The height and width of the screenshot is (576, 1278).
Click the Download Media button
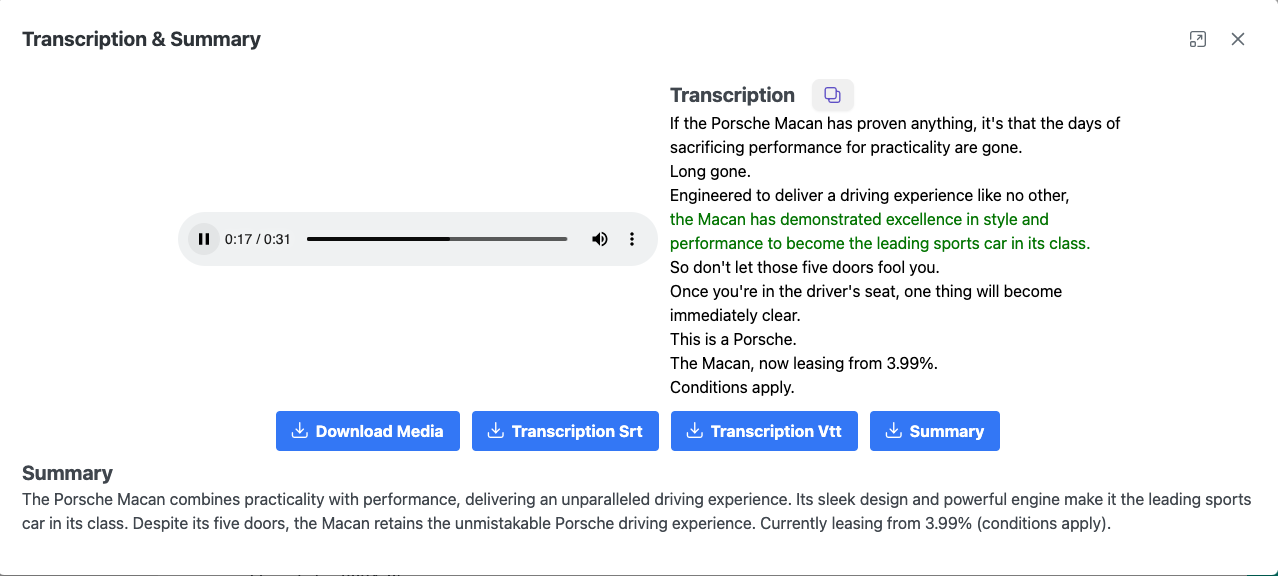coord(368,431)
